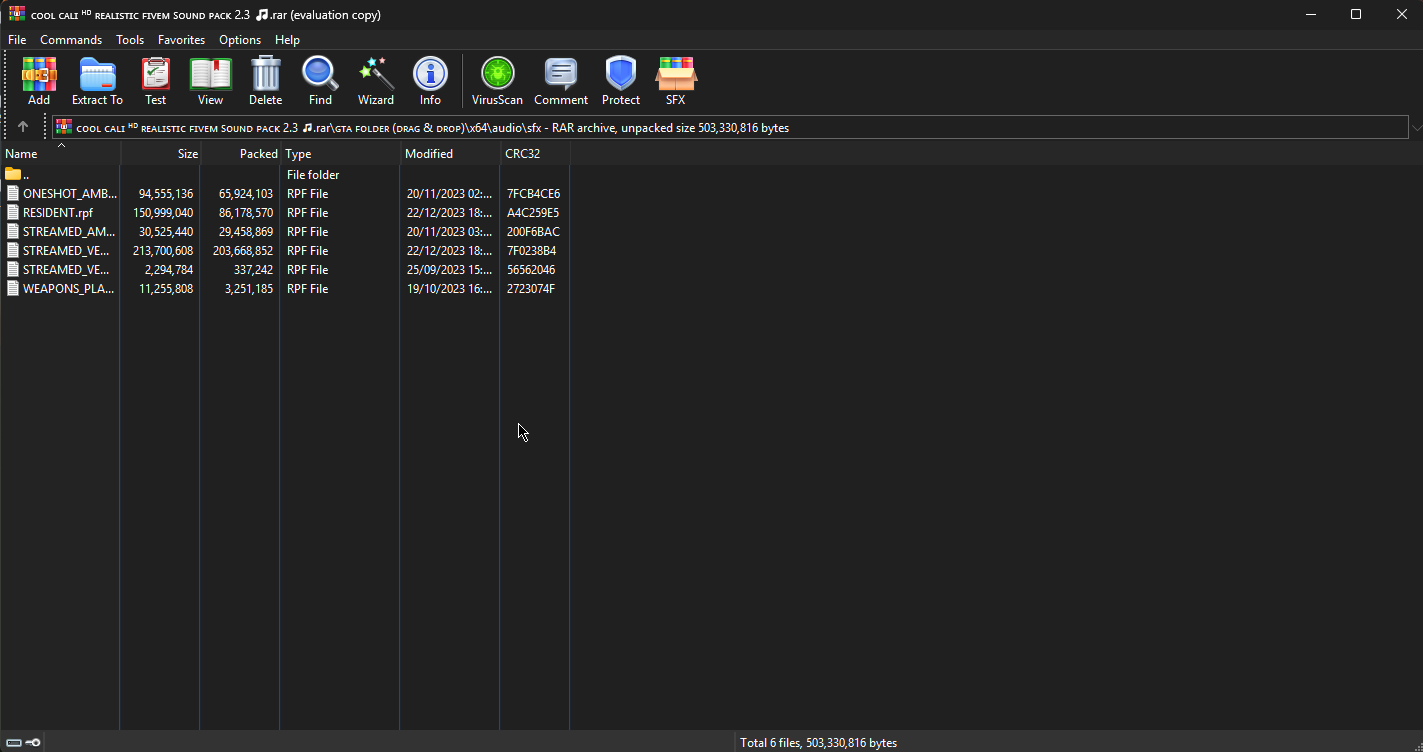Open the Extract To tool

point(97,81)
